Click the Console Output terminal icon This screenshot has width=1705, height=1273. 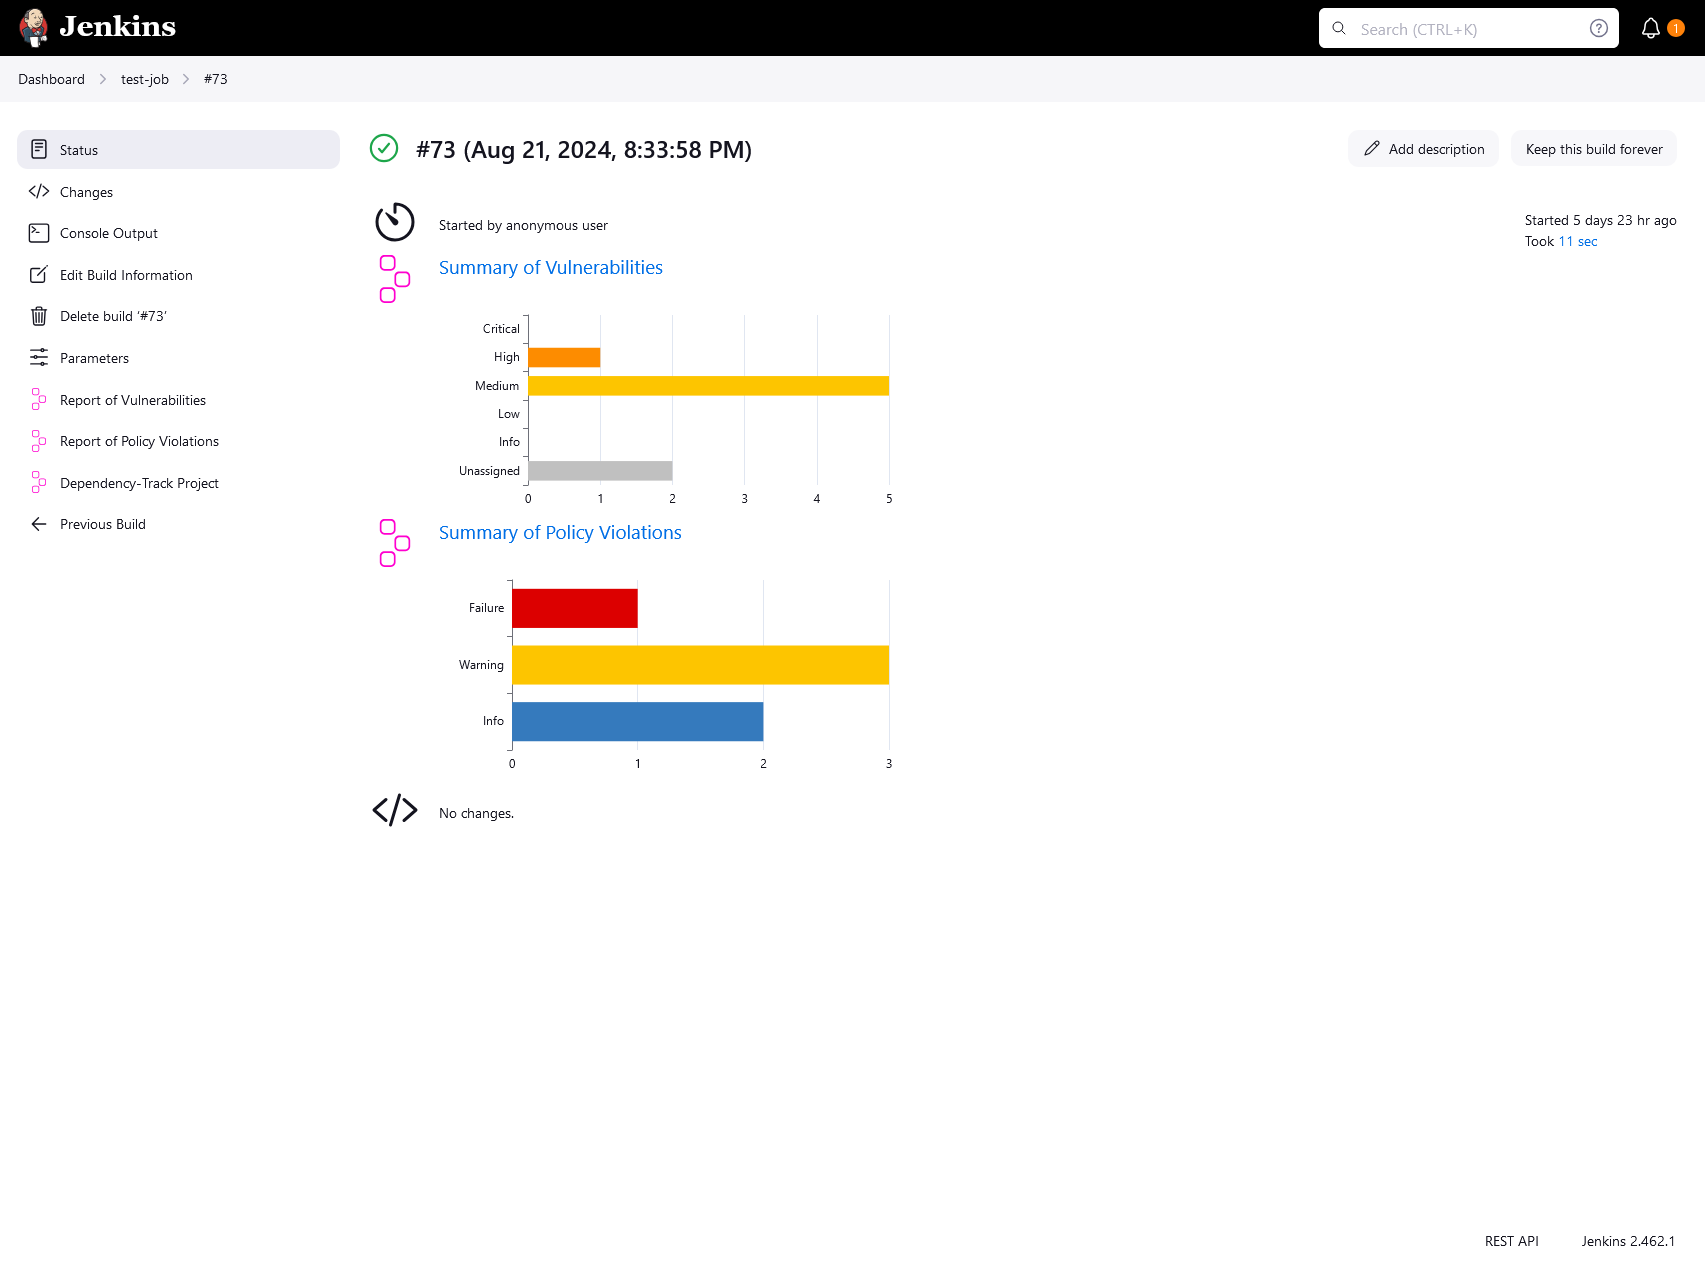click(x=39, y=233)
